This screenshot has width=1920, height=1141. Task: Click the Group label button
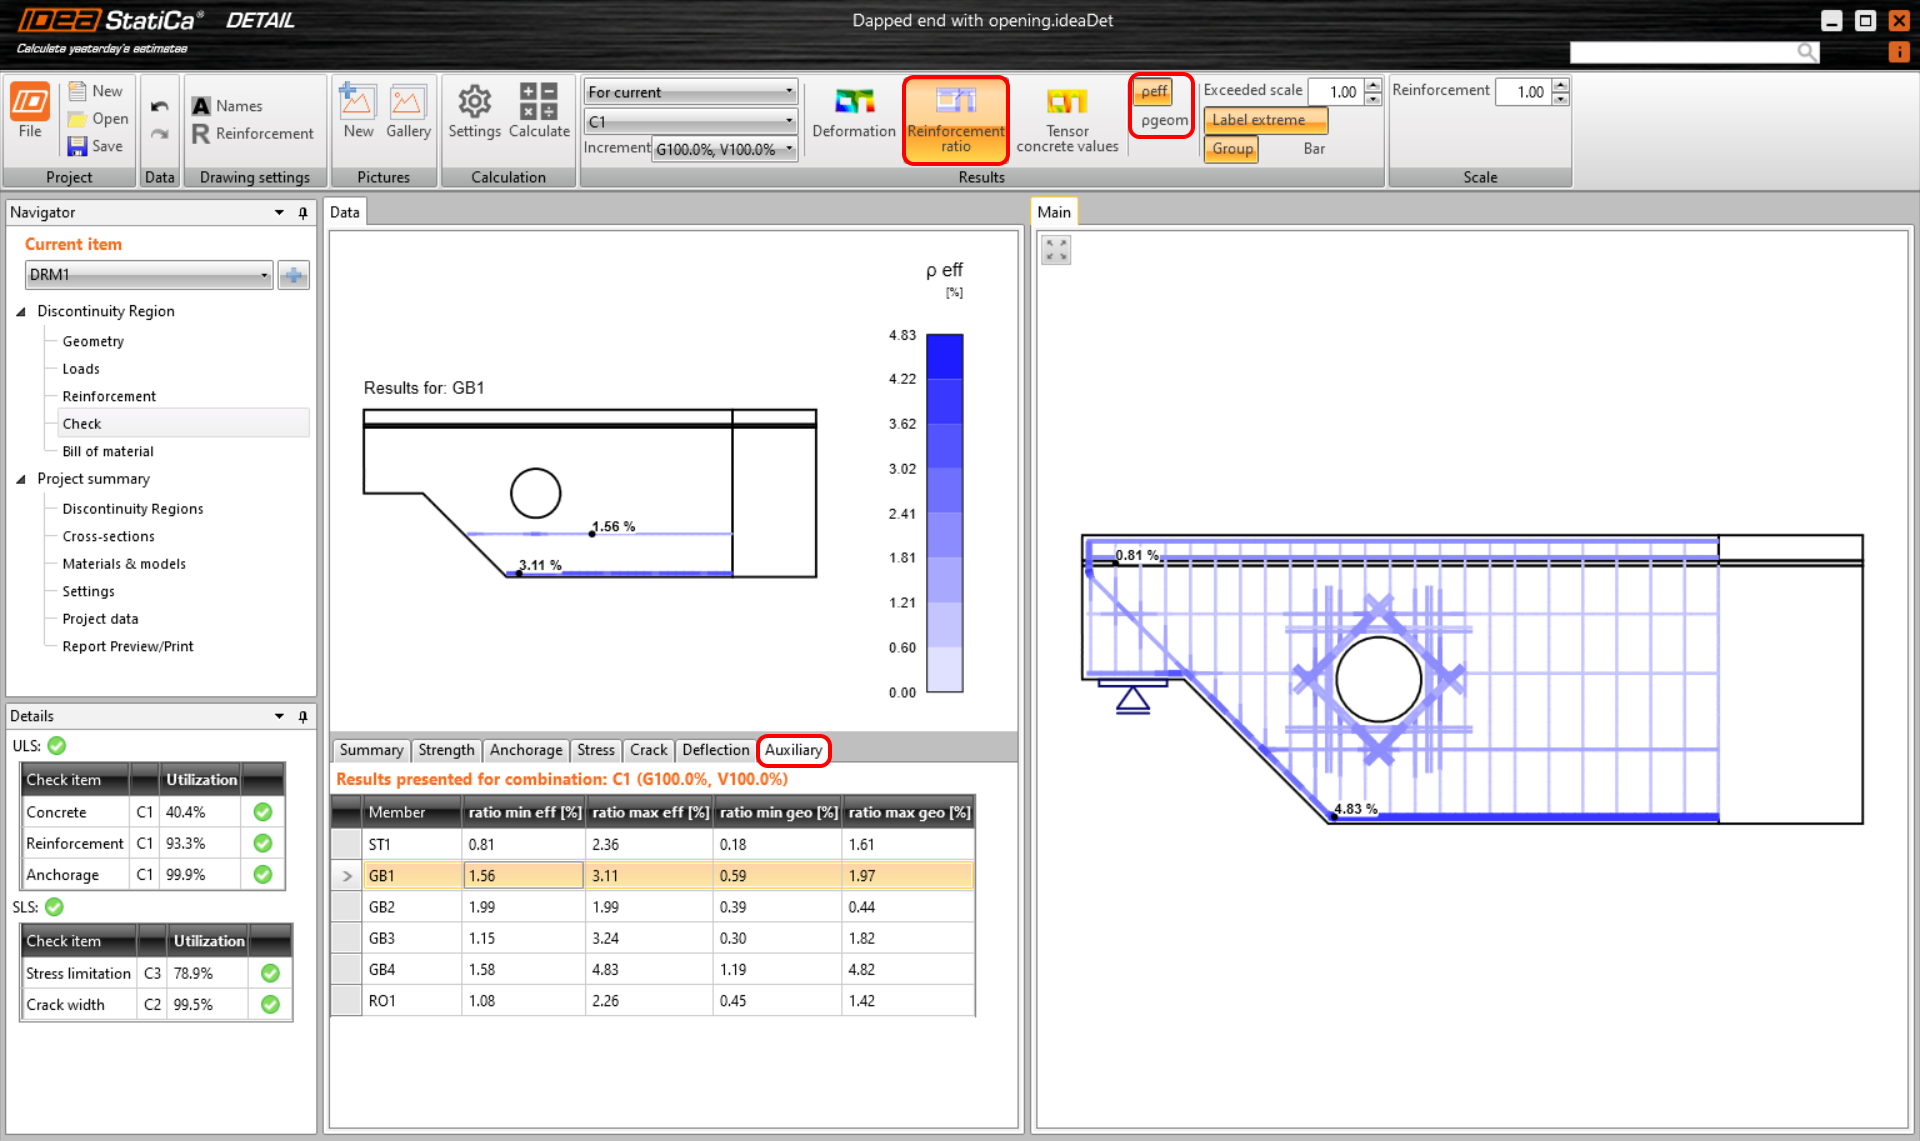[x=1231, y=148]
